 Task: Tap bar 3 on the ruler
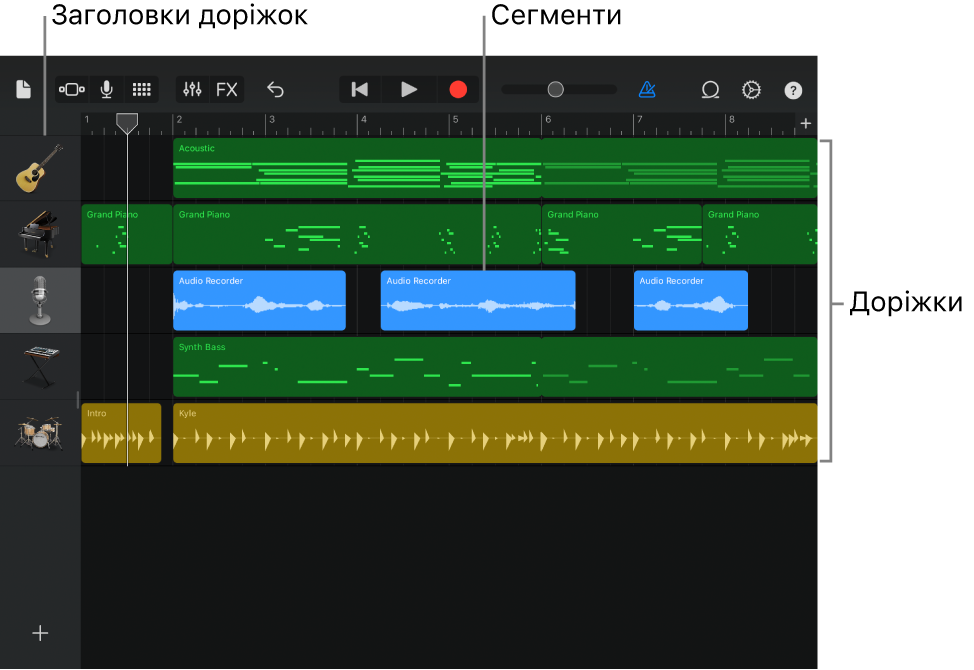pyautogui.click(x=272, y=120)
